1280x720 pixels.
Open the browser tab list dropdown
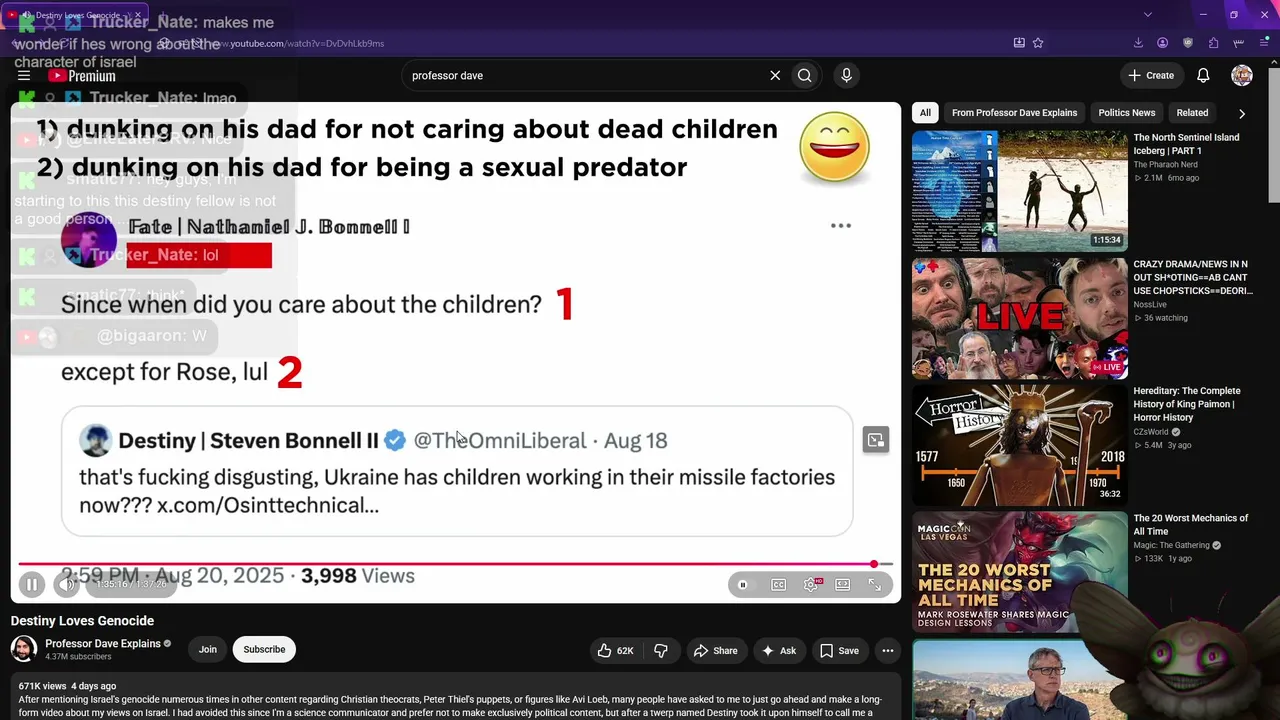click(x=1148, y=15)
